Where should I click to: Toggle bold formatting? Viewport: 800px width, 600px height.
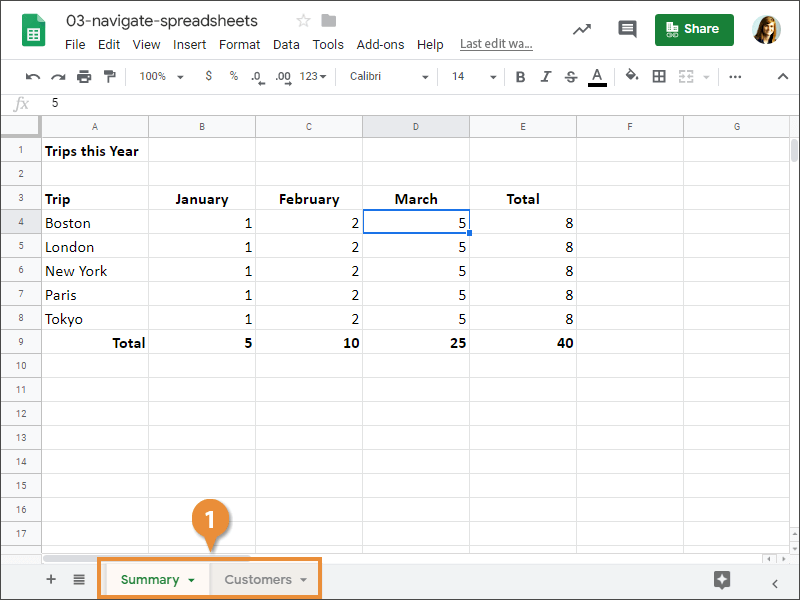pyautogui.click(x=520, y=76)
